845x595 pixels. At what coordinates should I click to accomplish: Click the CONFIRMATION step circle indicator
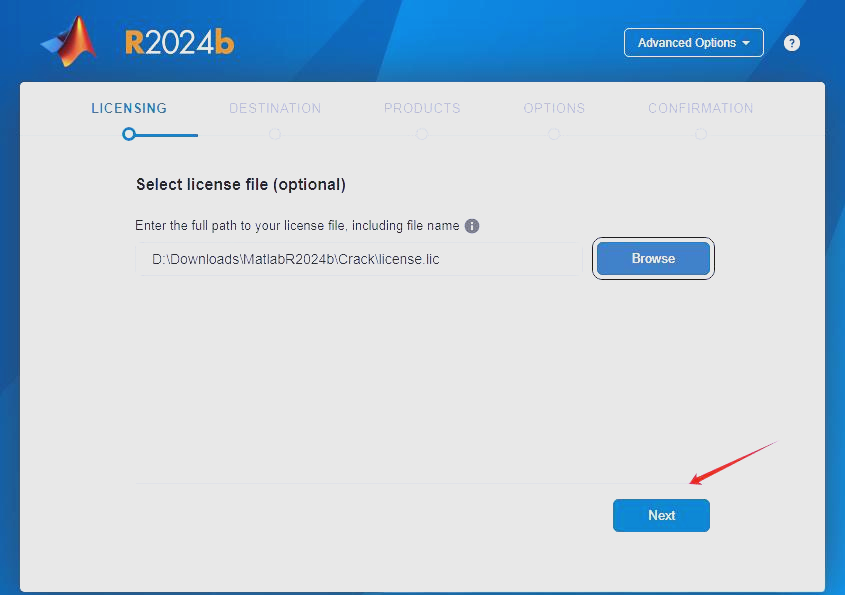700,133
